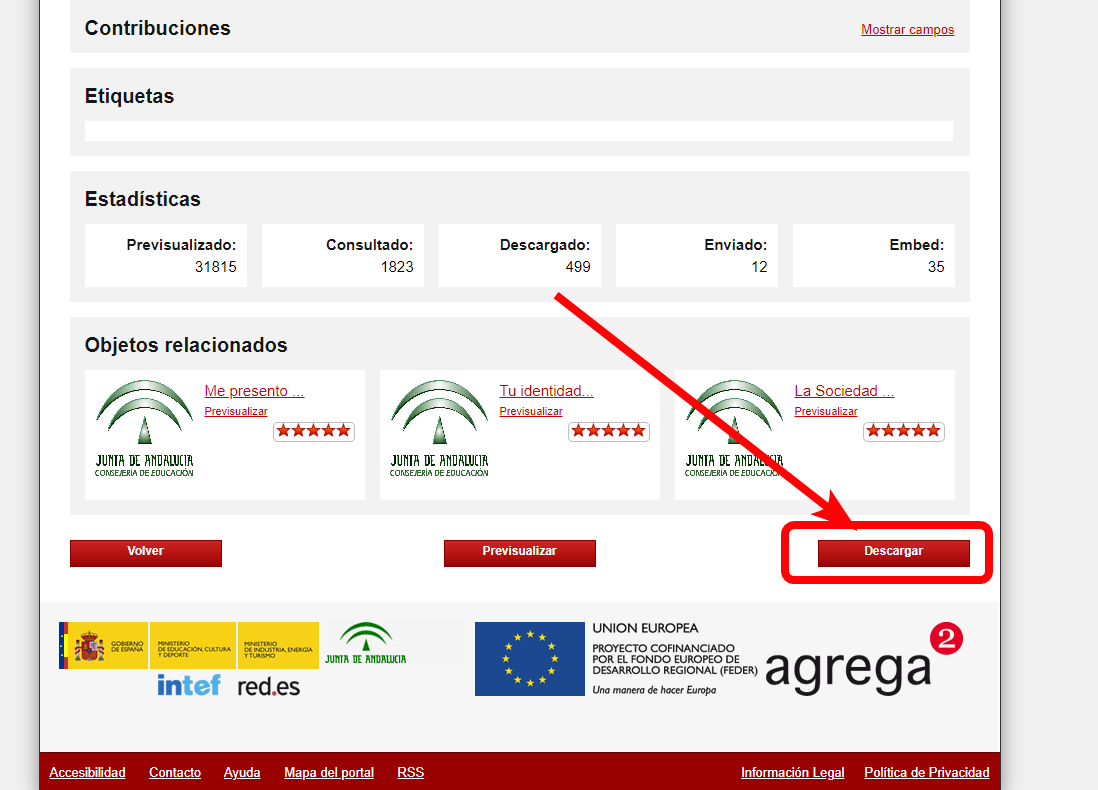Image resolution: width=1098 pixels, height=790 pixels.
Task: Click Previsualizar under 'Tu identidad...'
Action: pyautogui.click(x=531, y=412)
